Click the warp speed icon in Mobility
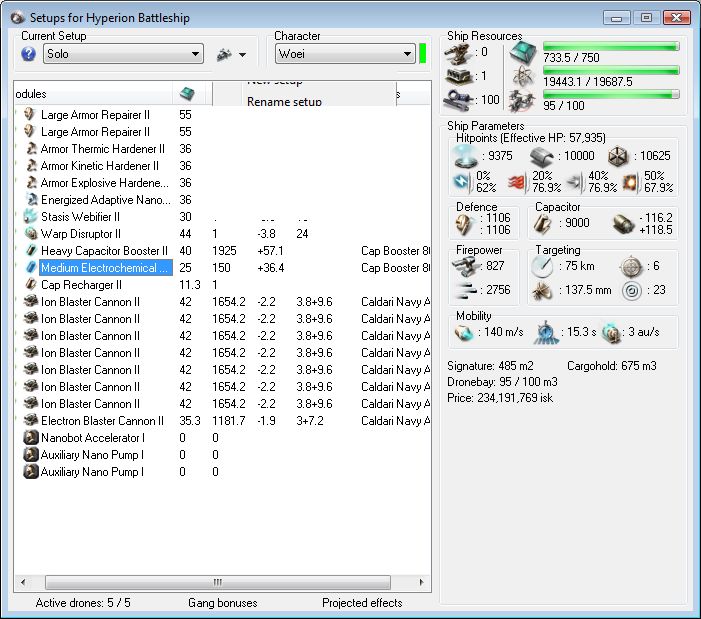Screen dimensions: 701x619 click(x=612, y=332)
